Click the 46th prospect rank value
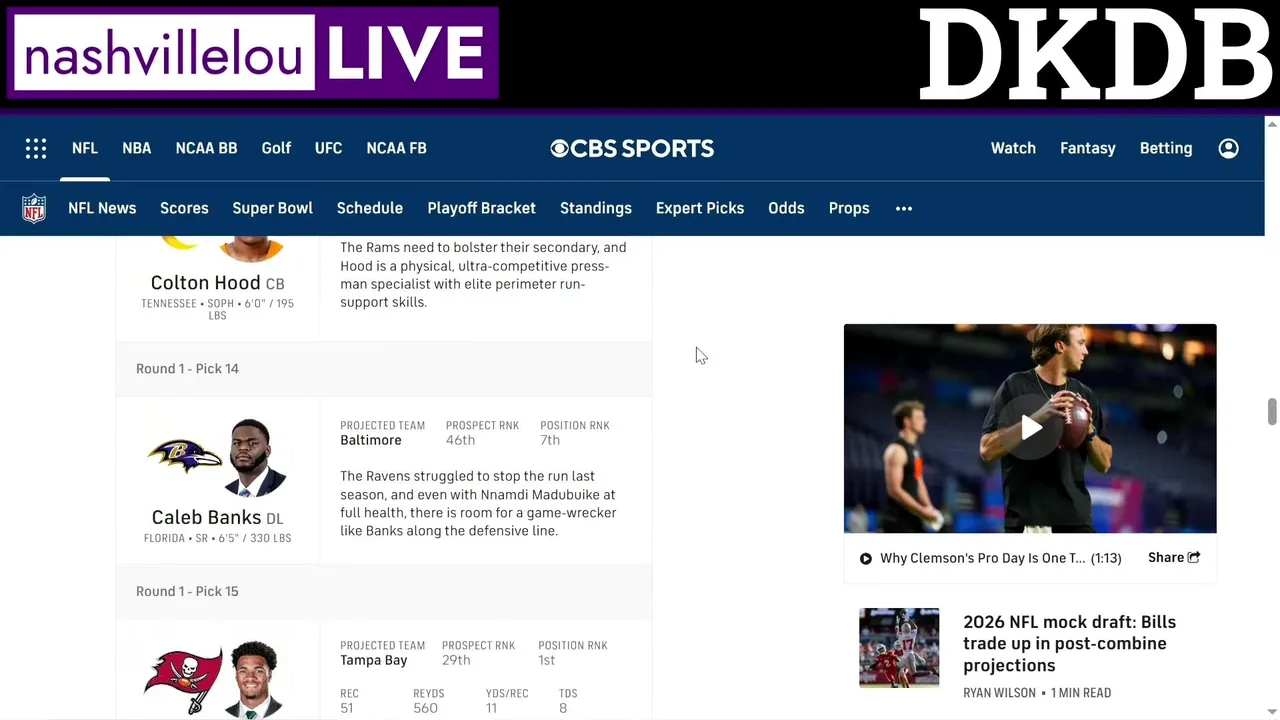This screenshot has width=1280, height=720. [460, 440]
